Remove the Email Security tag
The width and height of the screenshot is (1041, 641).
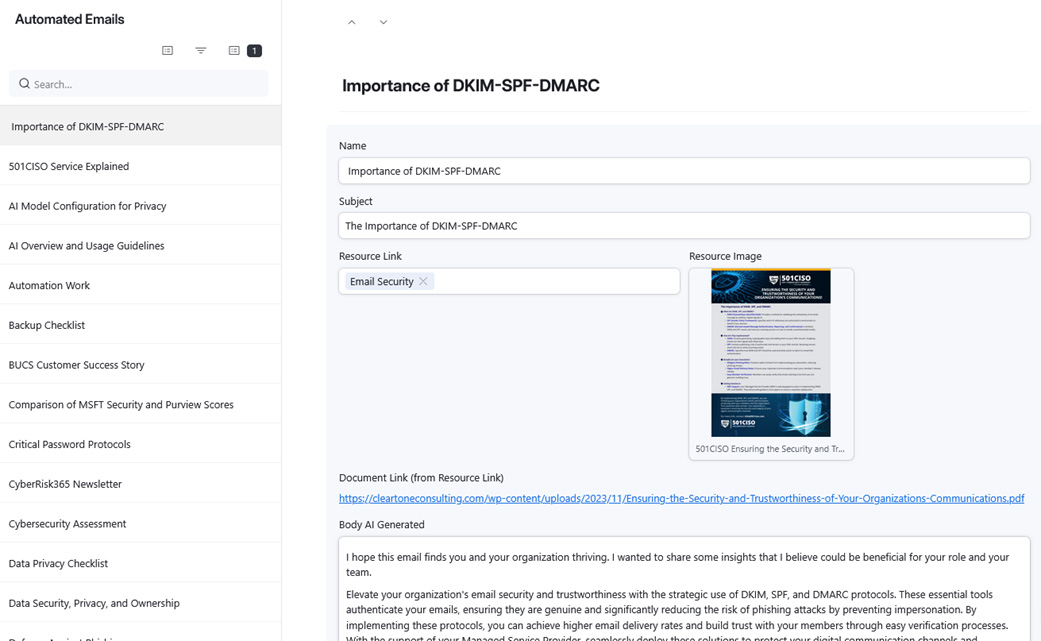[423, 282]
